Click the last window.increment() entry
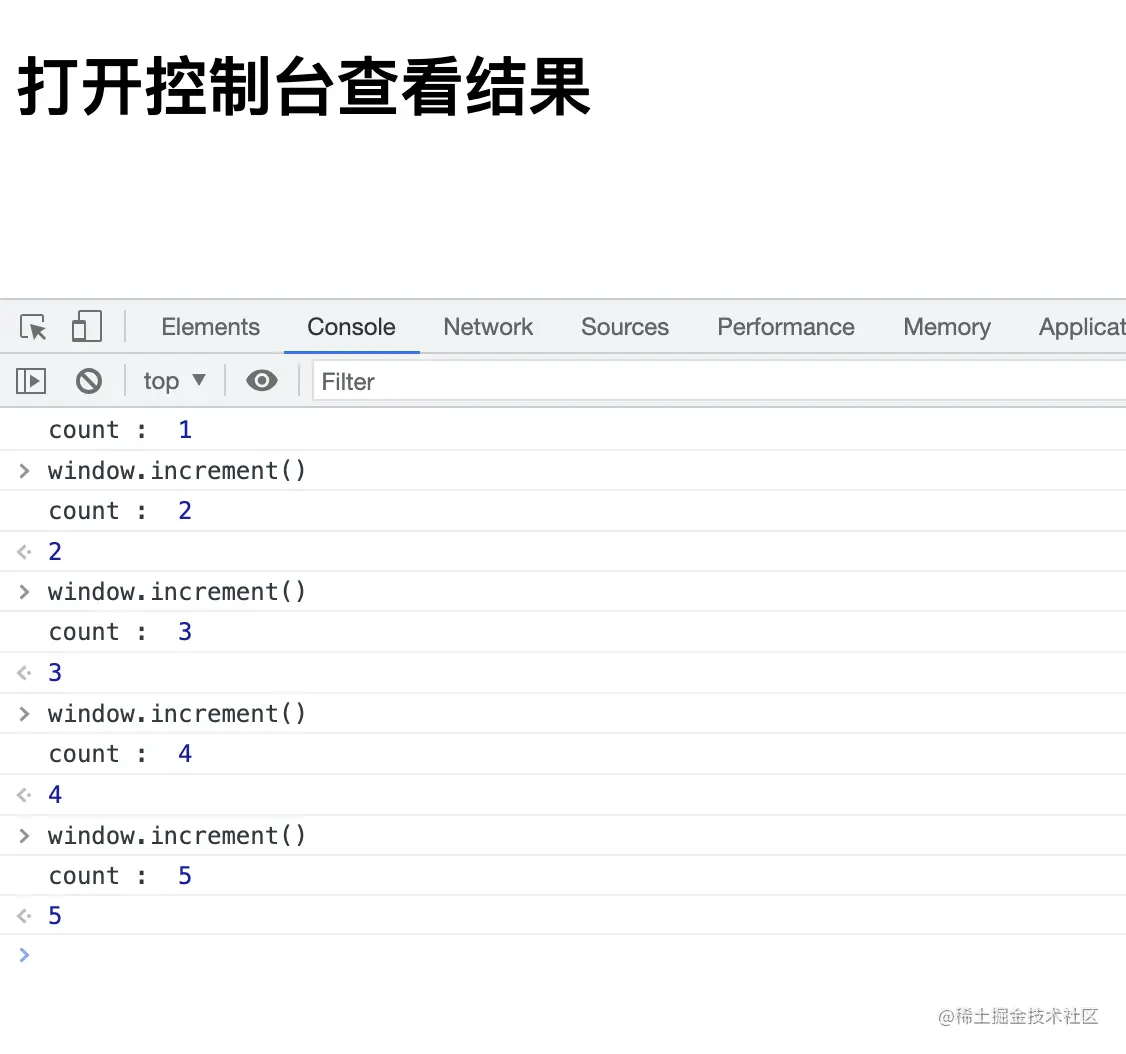The height and width of the screenshot is (1054, 1126). coord(177,835)
